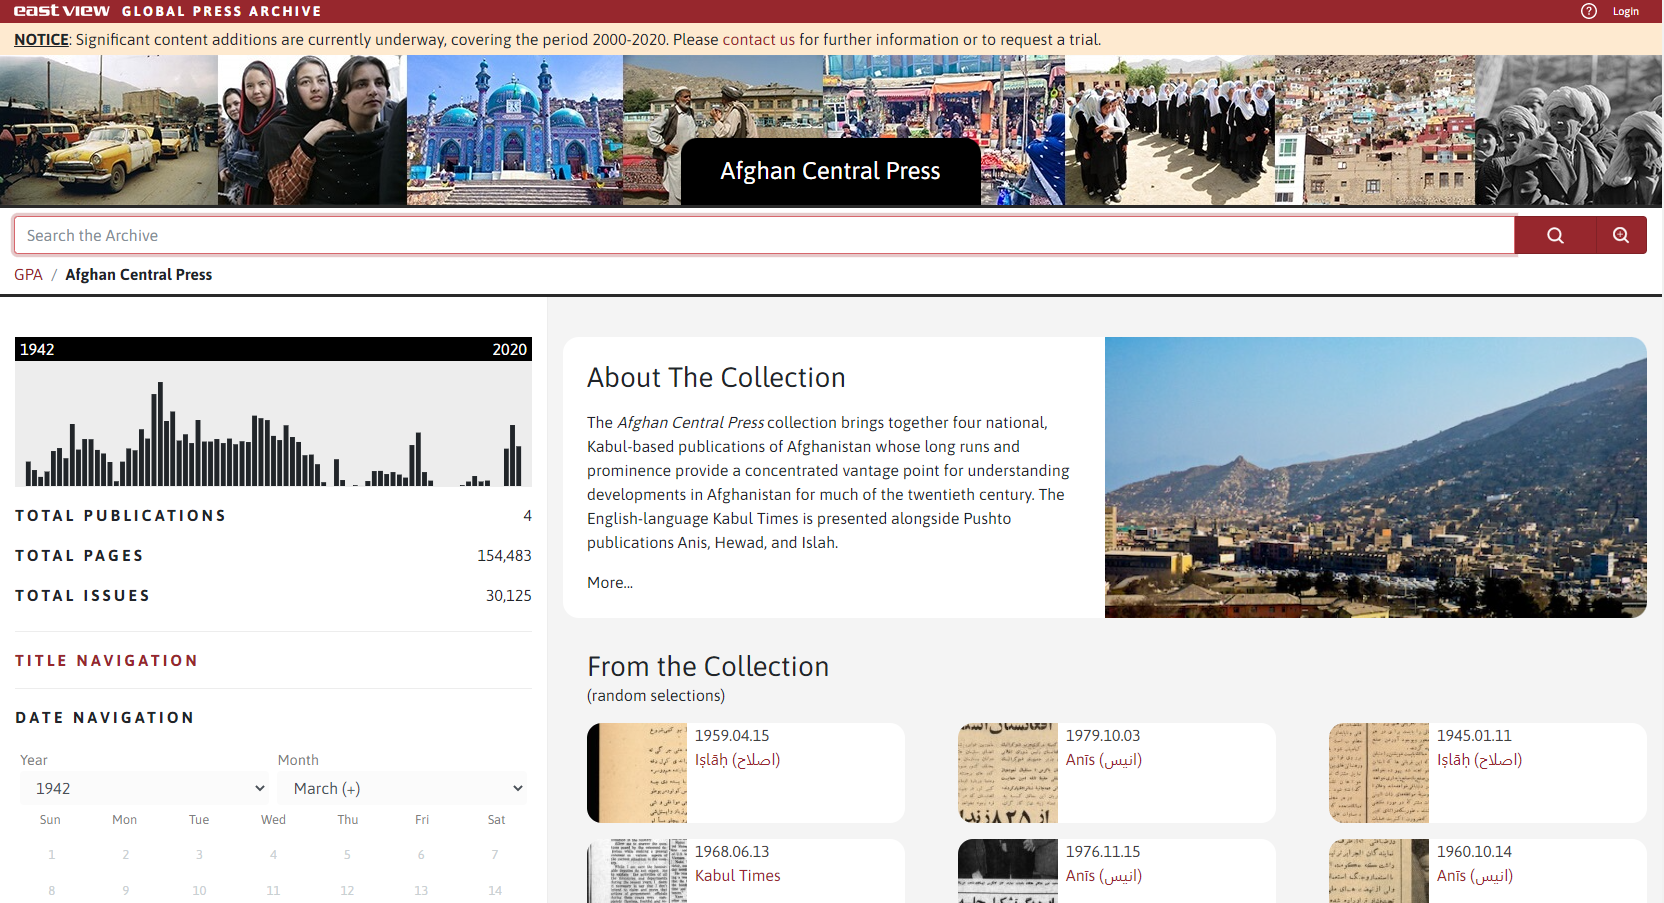Focus the Search the Archive field

(764, 235)
